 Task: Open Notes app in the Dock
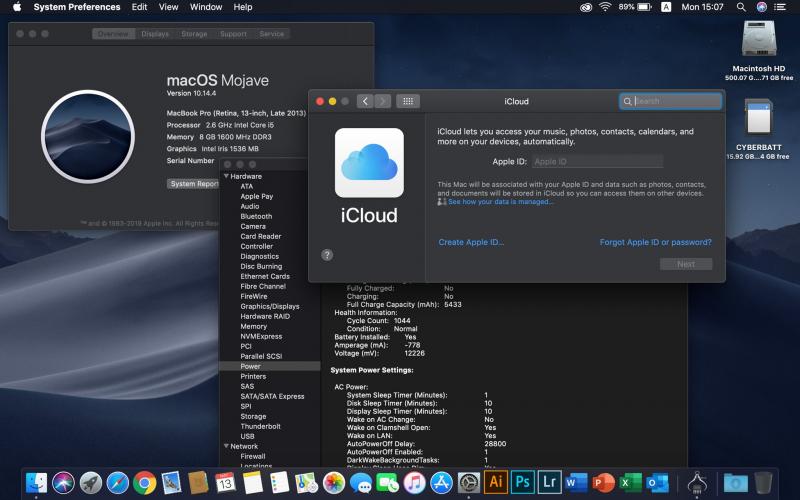(253, 483)
